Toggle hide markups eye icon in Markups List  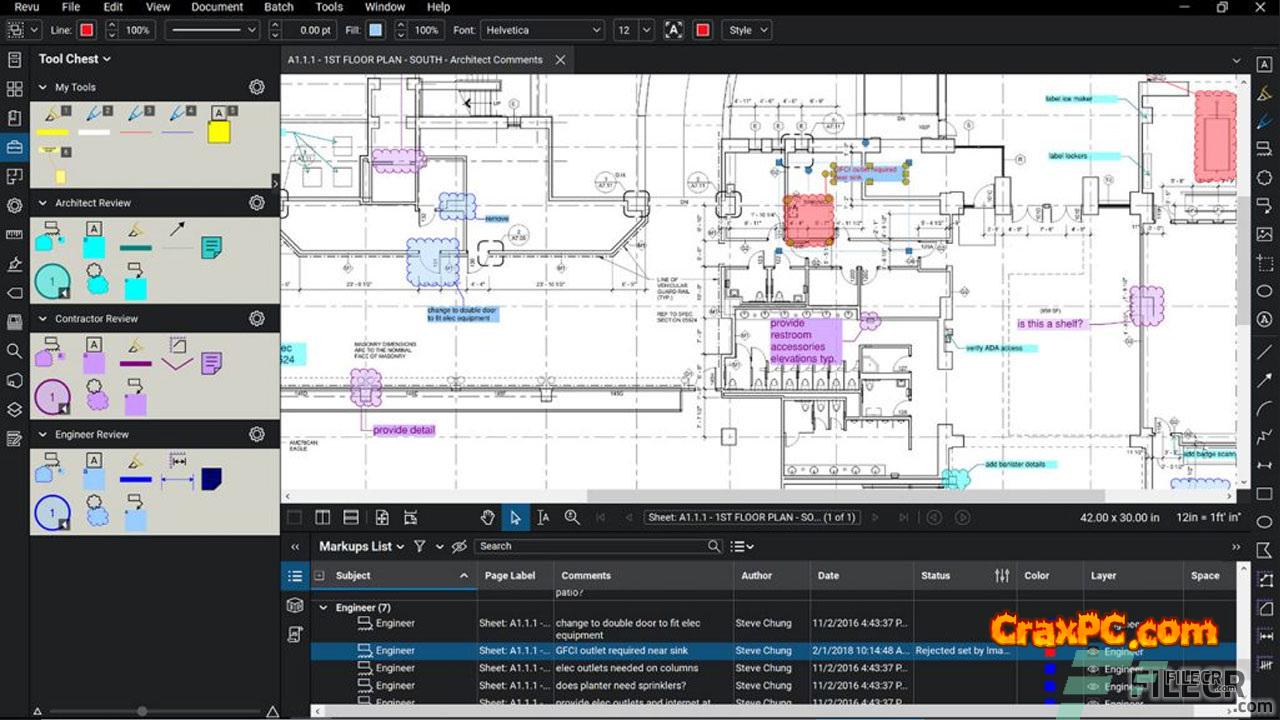click(459, 547)
